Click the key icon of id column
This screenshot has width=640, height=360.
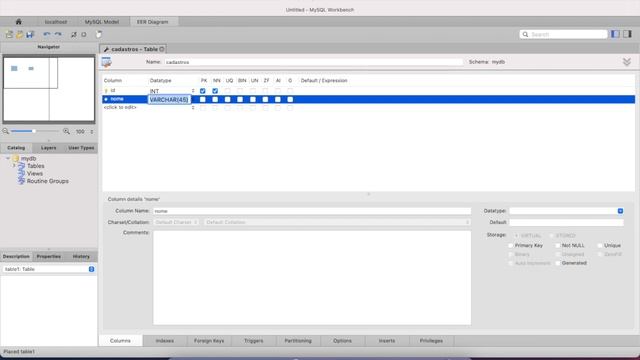click(x=106, y=91)
